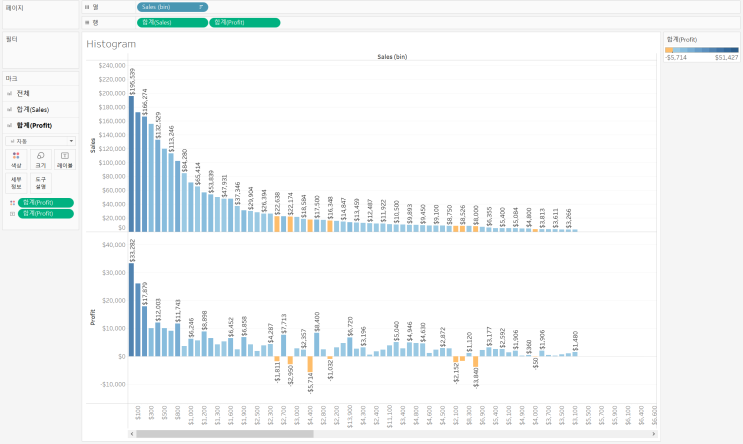Click the $11,100 bin label on x-axis

pyautogui.click(x=390, y=417)
